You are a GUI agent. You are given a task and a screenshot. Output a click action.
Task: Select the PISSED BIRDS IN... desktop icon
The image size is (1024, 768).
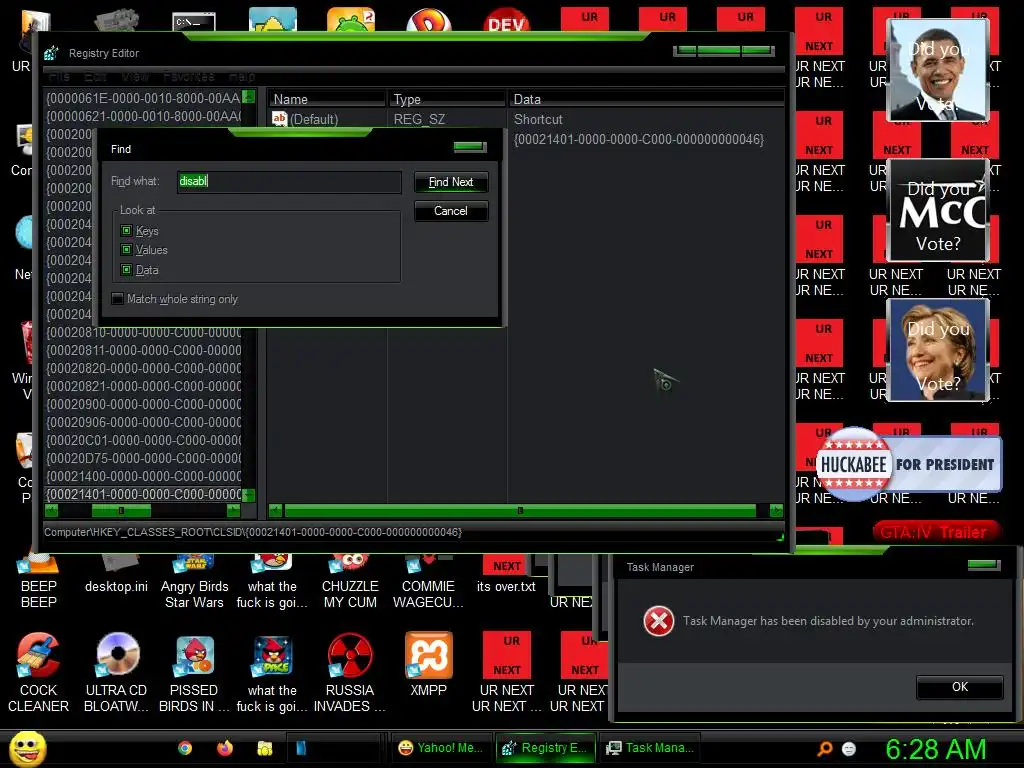tap(195, 655)
